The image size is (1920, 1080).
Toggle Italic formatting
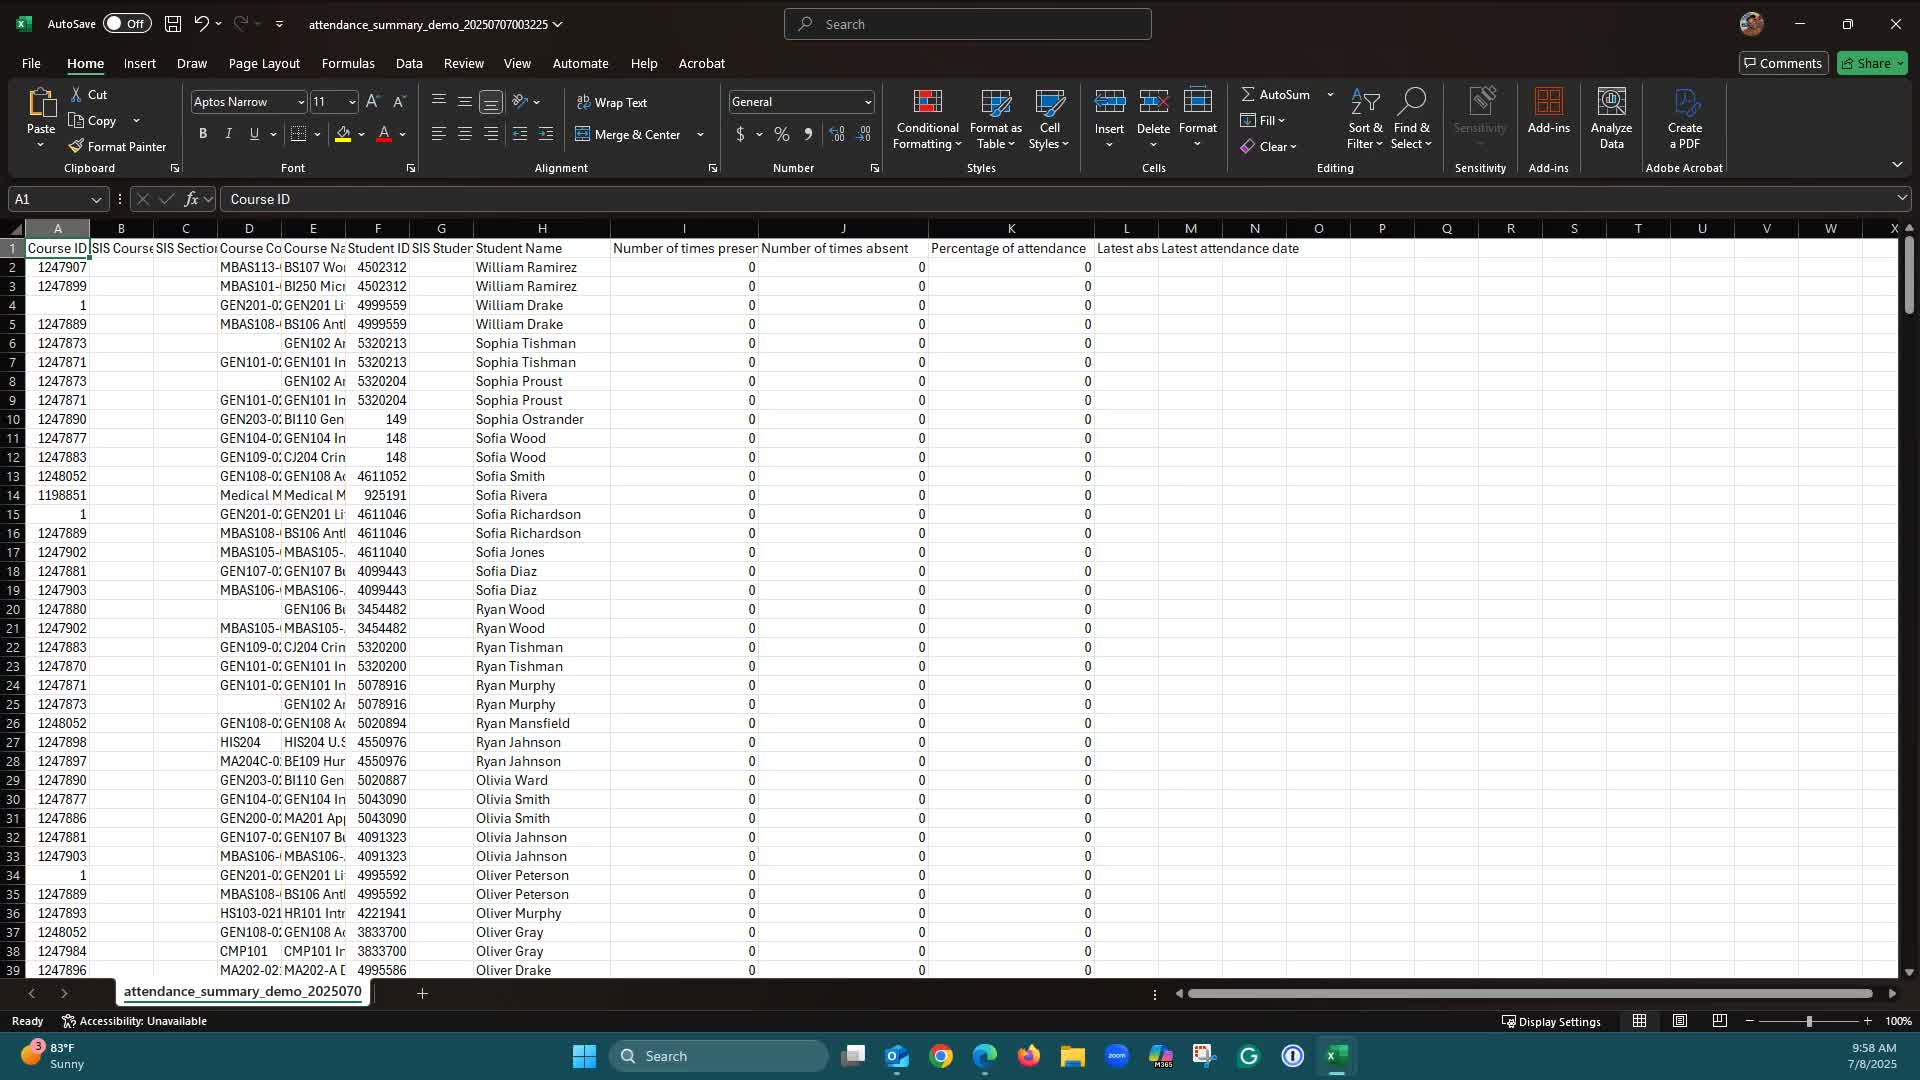point(228,134)
